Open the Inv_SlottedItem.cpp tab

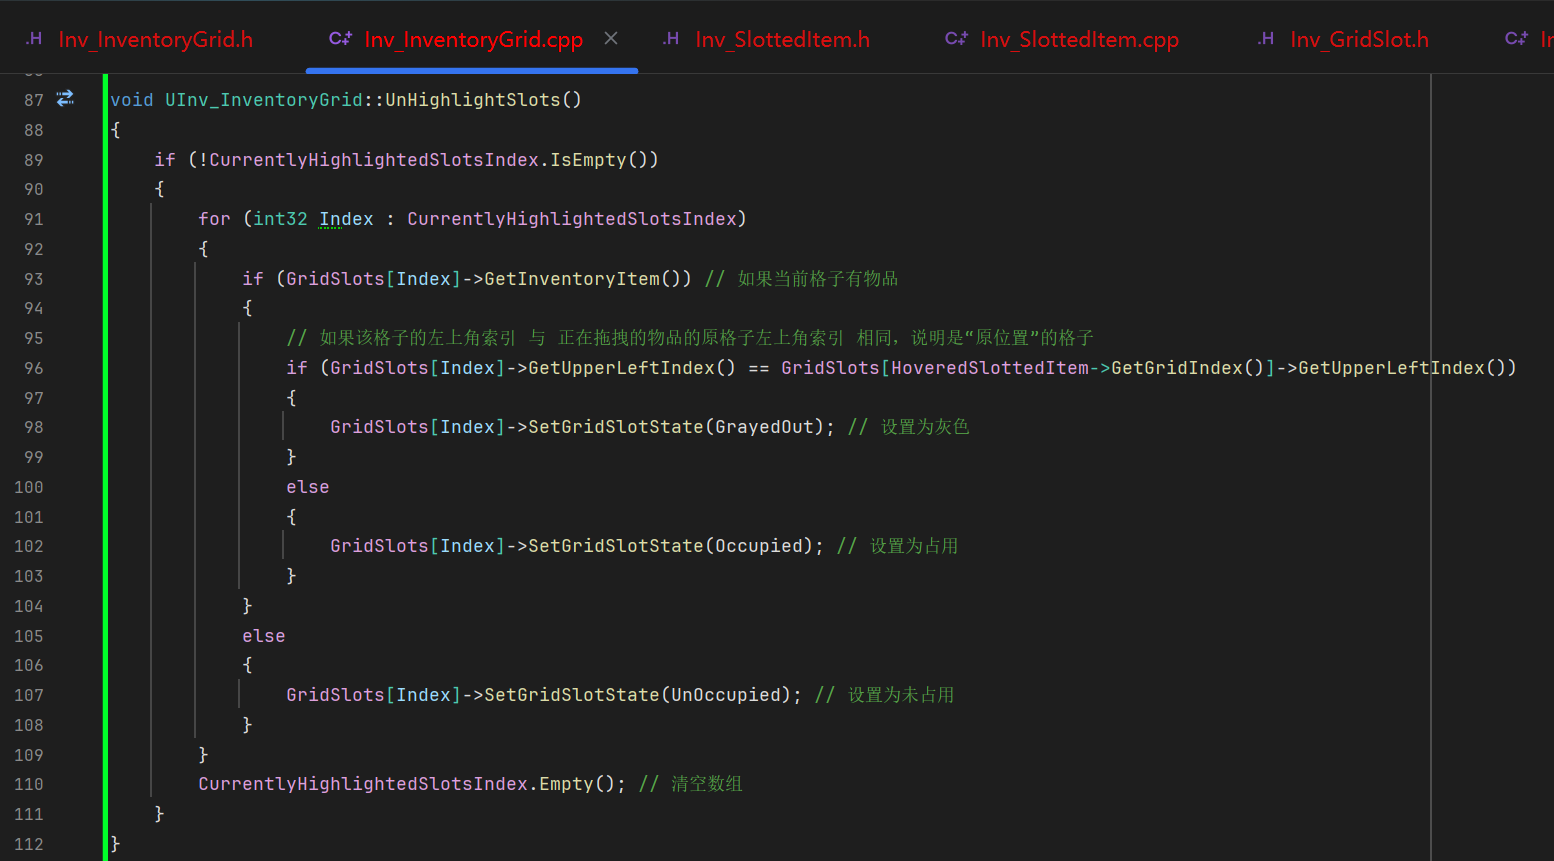pyautogui.click(x=1079, y=39)
